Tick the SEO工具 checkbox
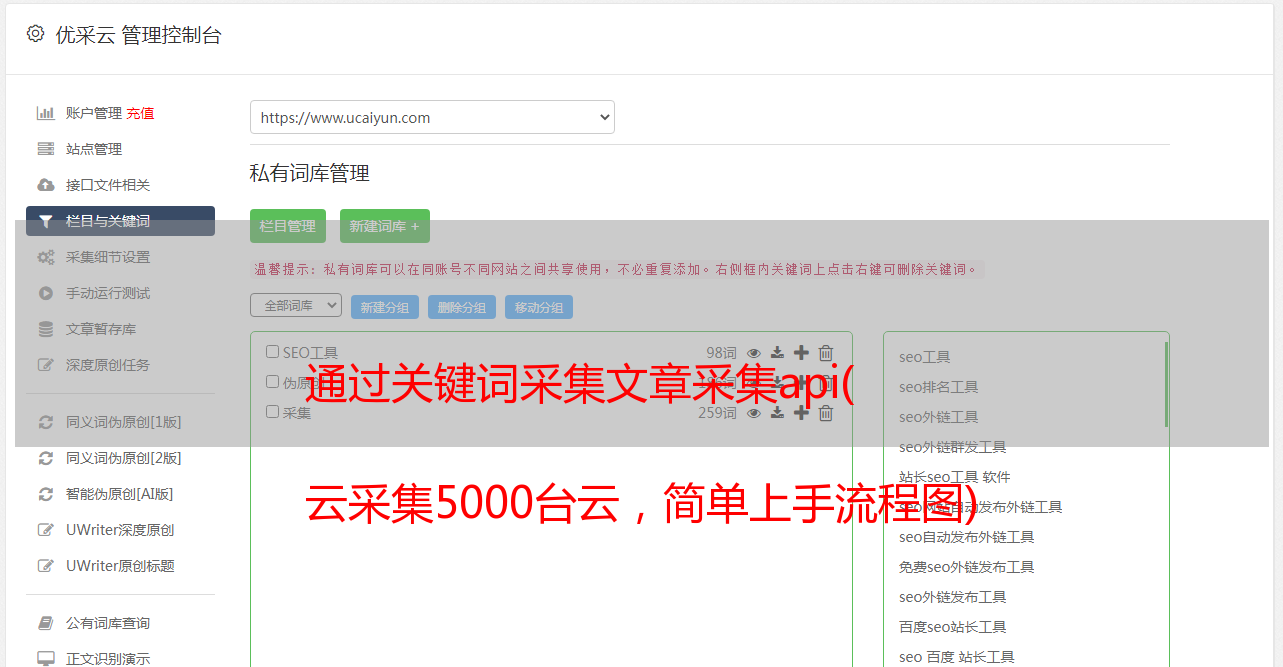The width and height of the screenshot is (1283, 667). [272, 352]
